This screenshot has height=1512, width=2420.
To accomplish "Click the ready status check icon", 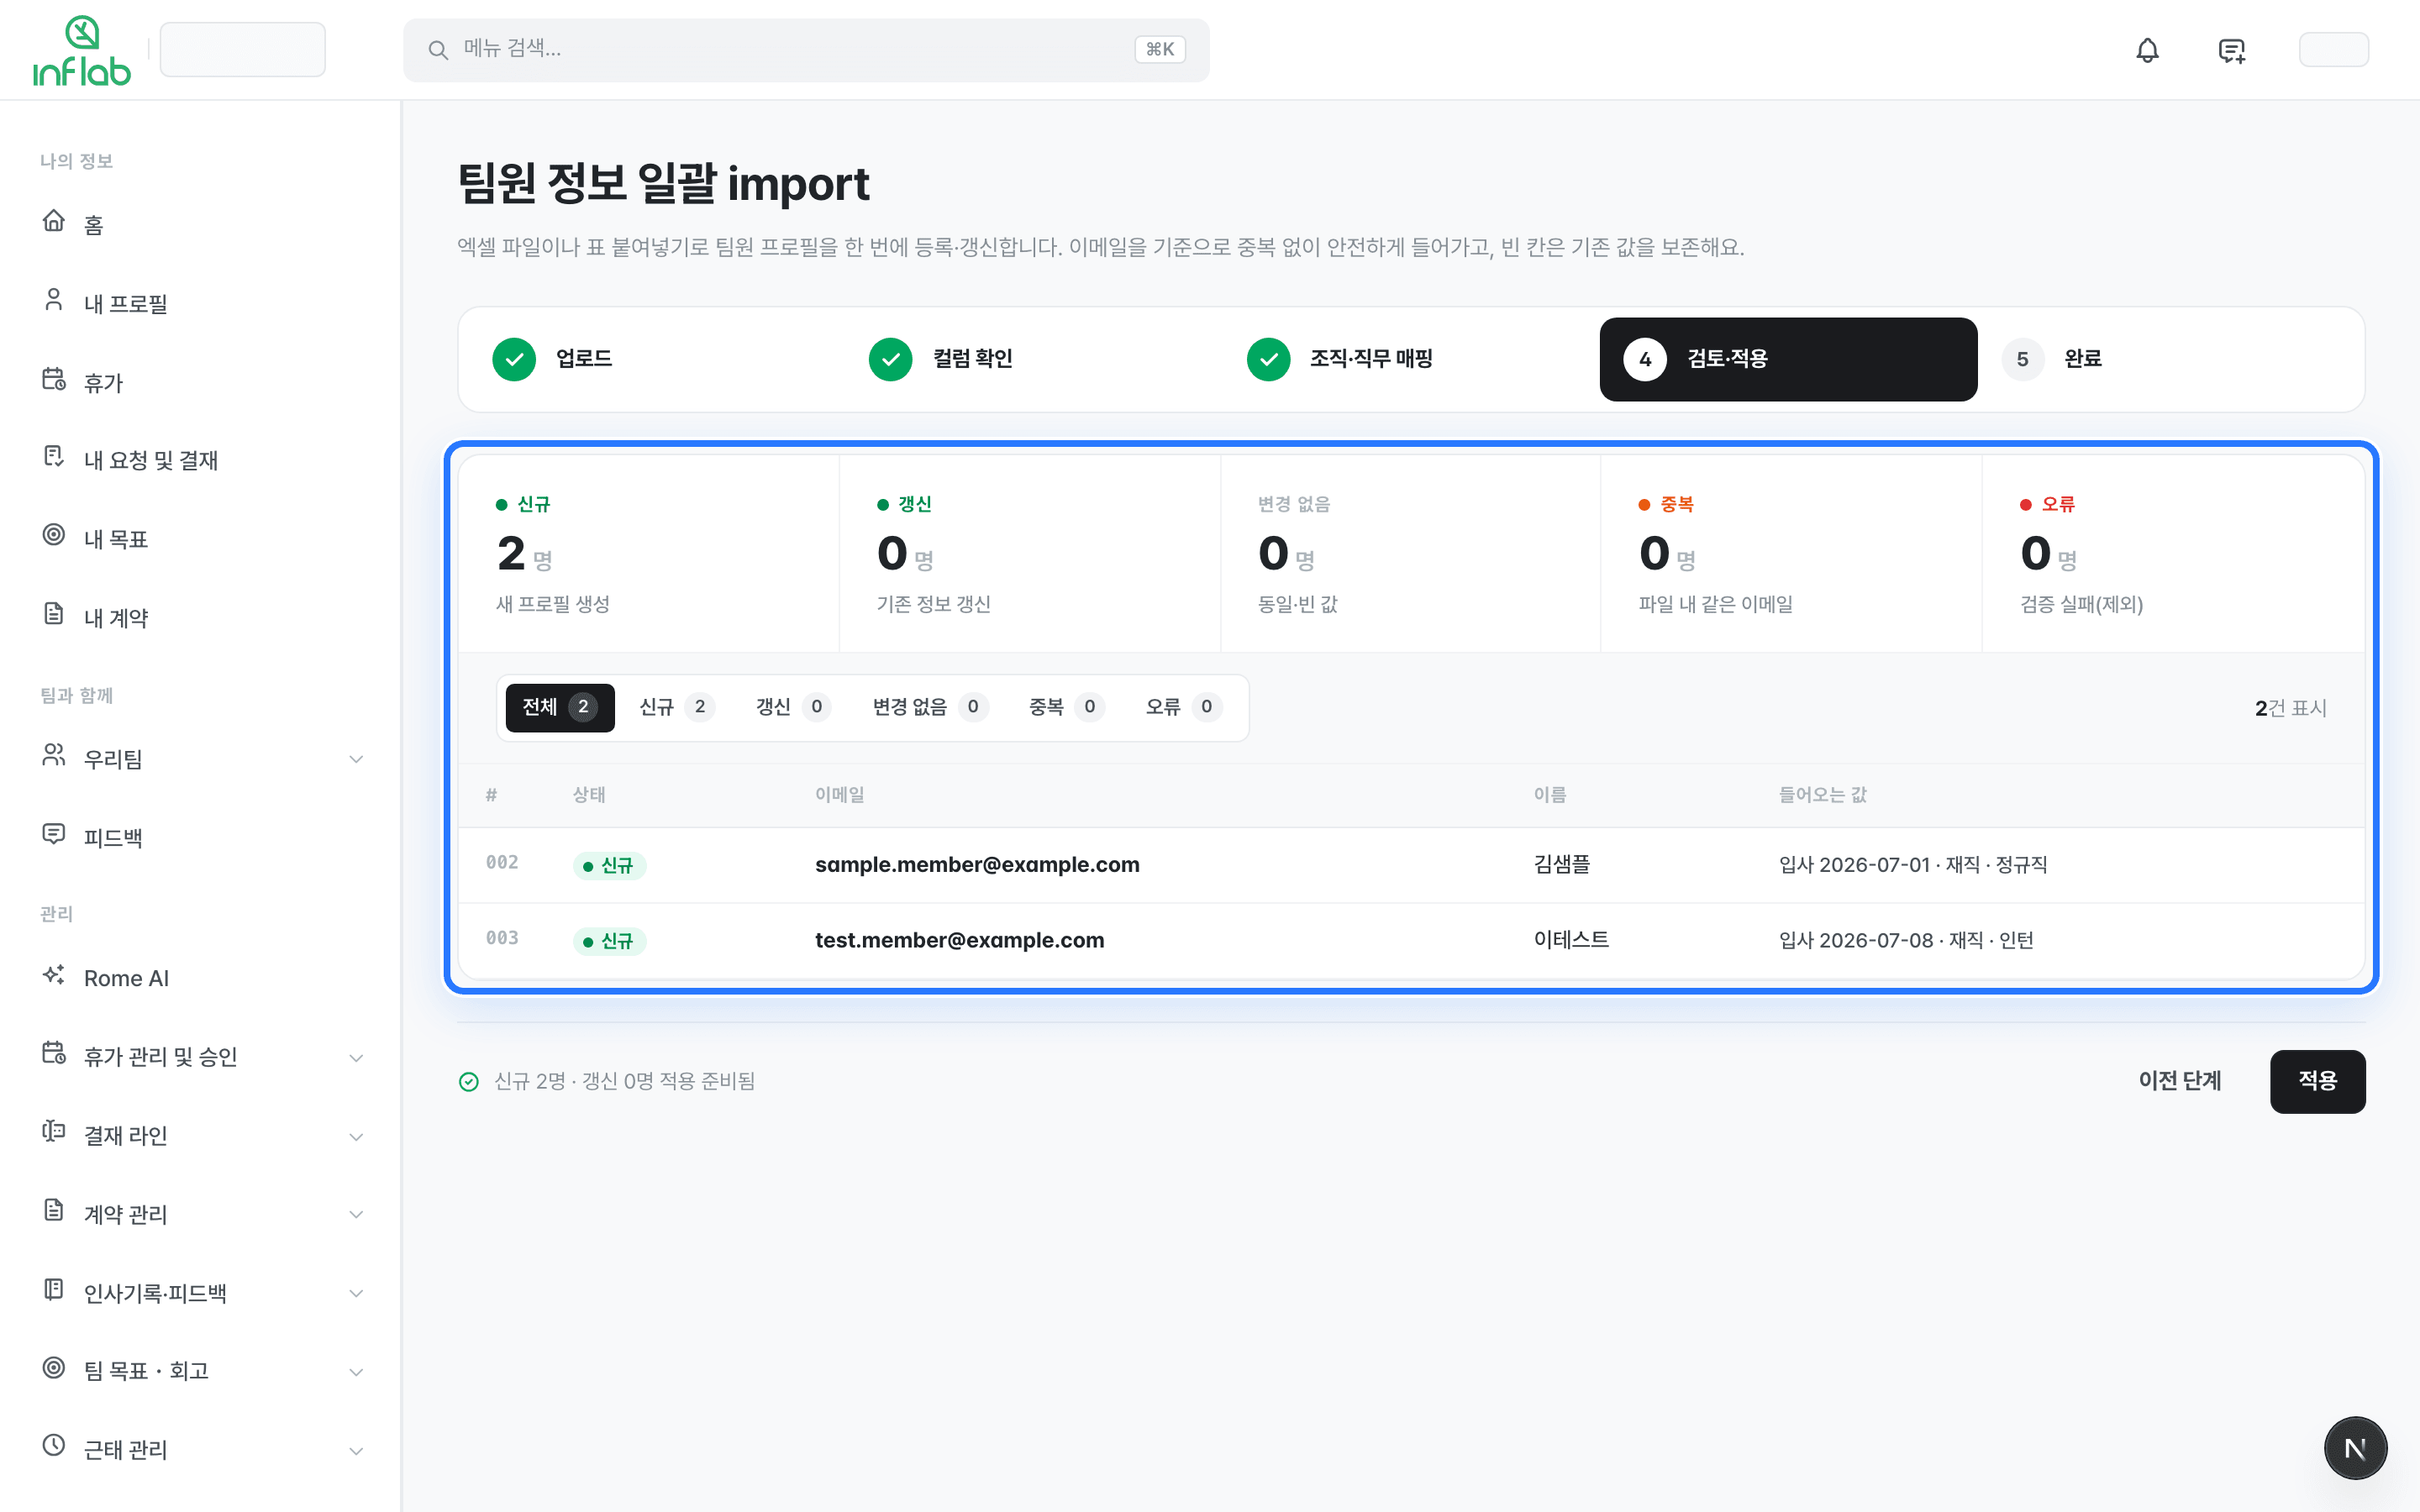I will pos(468,1082).
